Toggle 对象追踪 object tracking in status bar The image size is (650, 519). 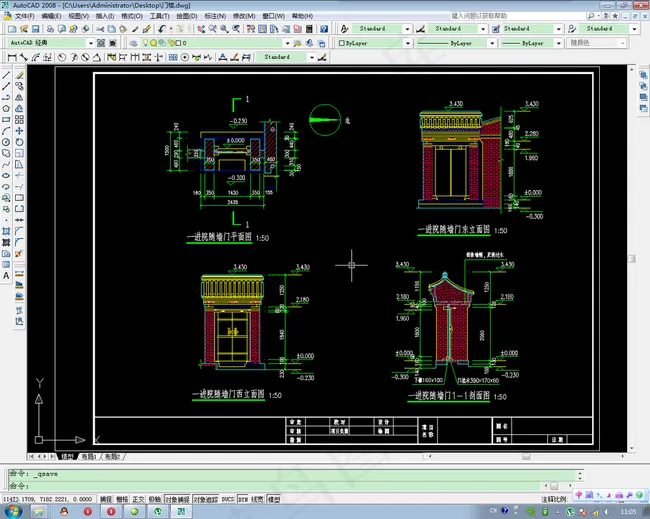tap(206, 500)
